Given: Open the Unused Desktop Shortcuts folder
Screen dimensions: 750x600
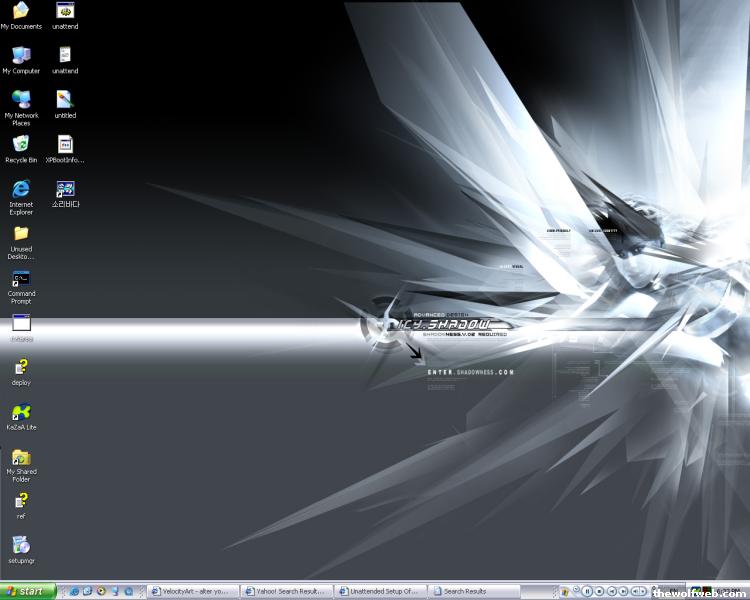Looking at the screenshot, I should [21, 234].
